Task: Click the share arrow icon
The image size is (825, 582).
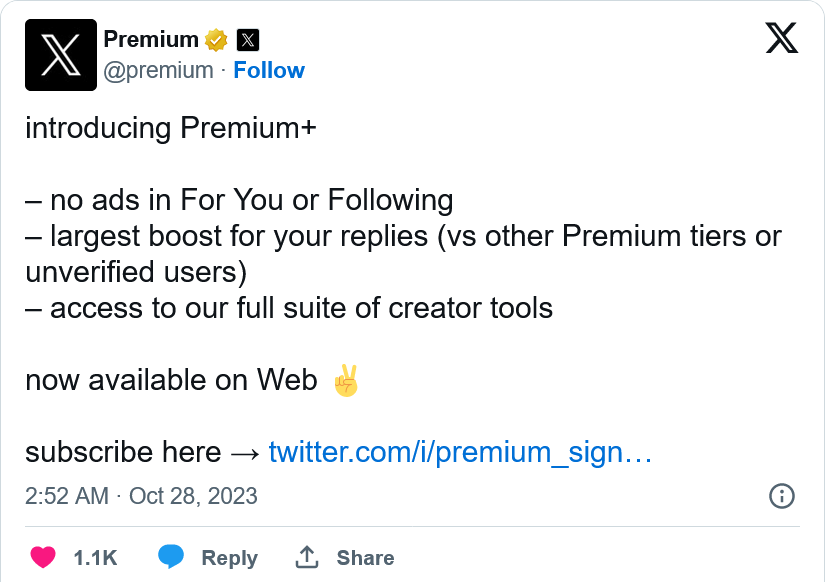Action: point(307,558)
